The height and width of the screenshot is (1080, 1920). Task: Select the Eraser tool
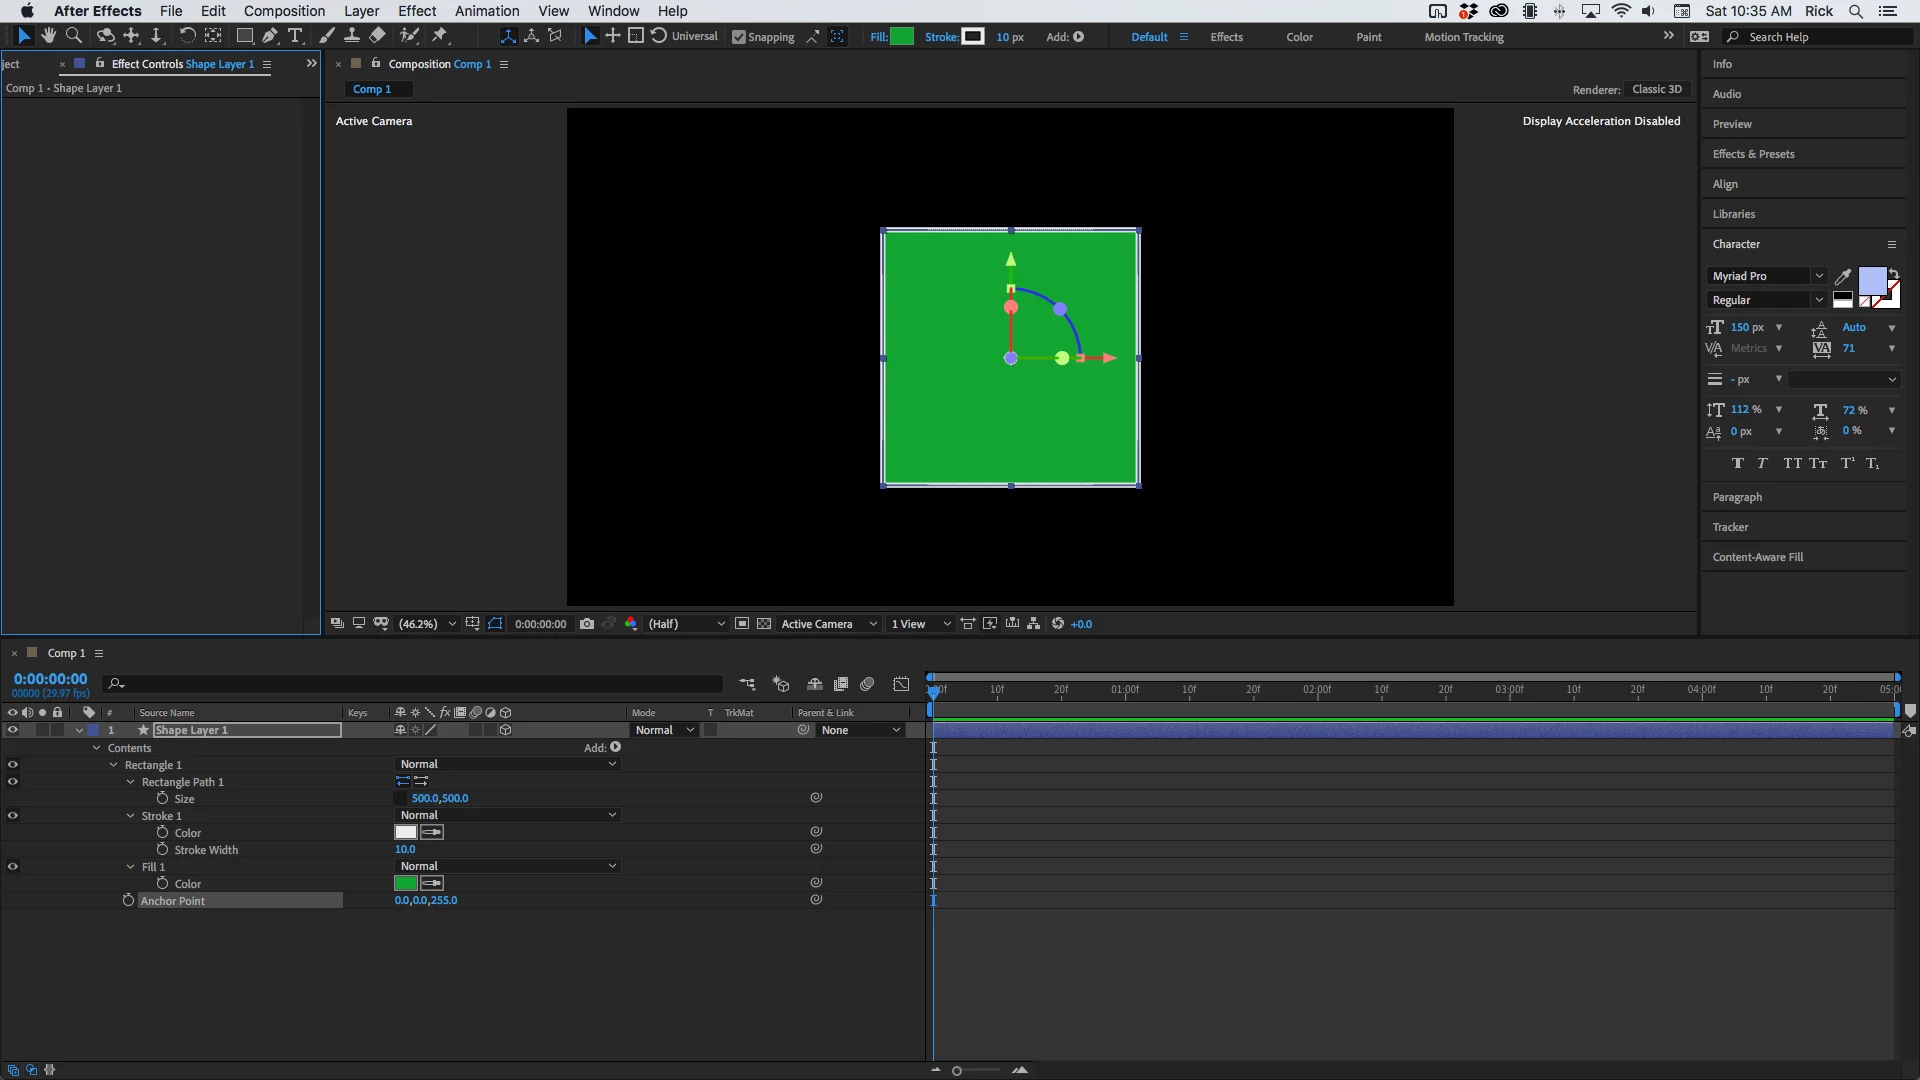377,36
